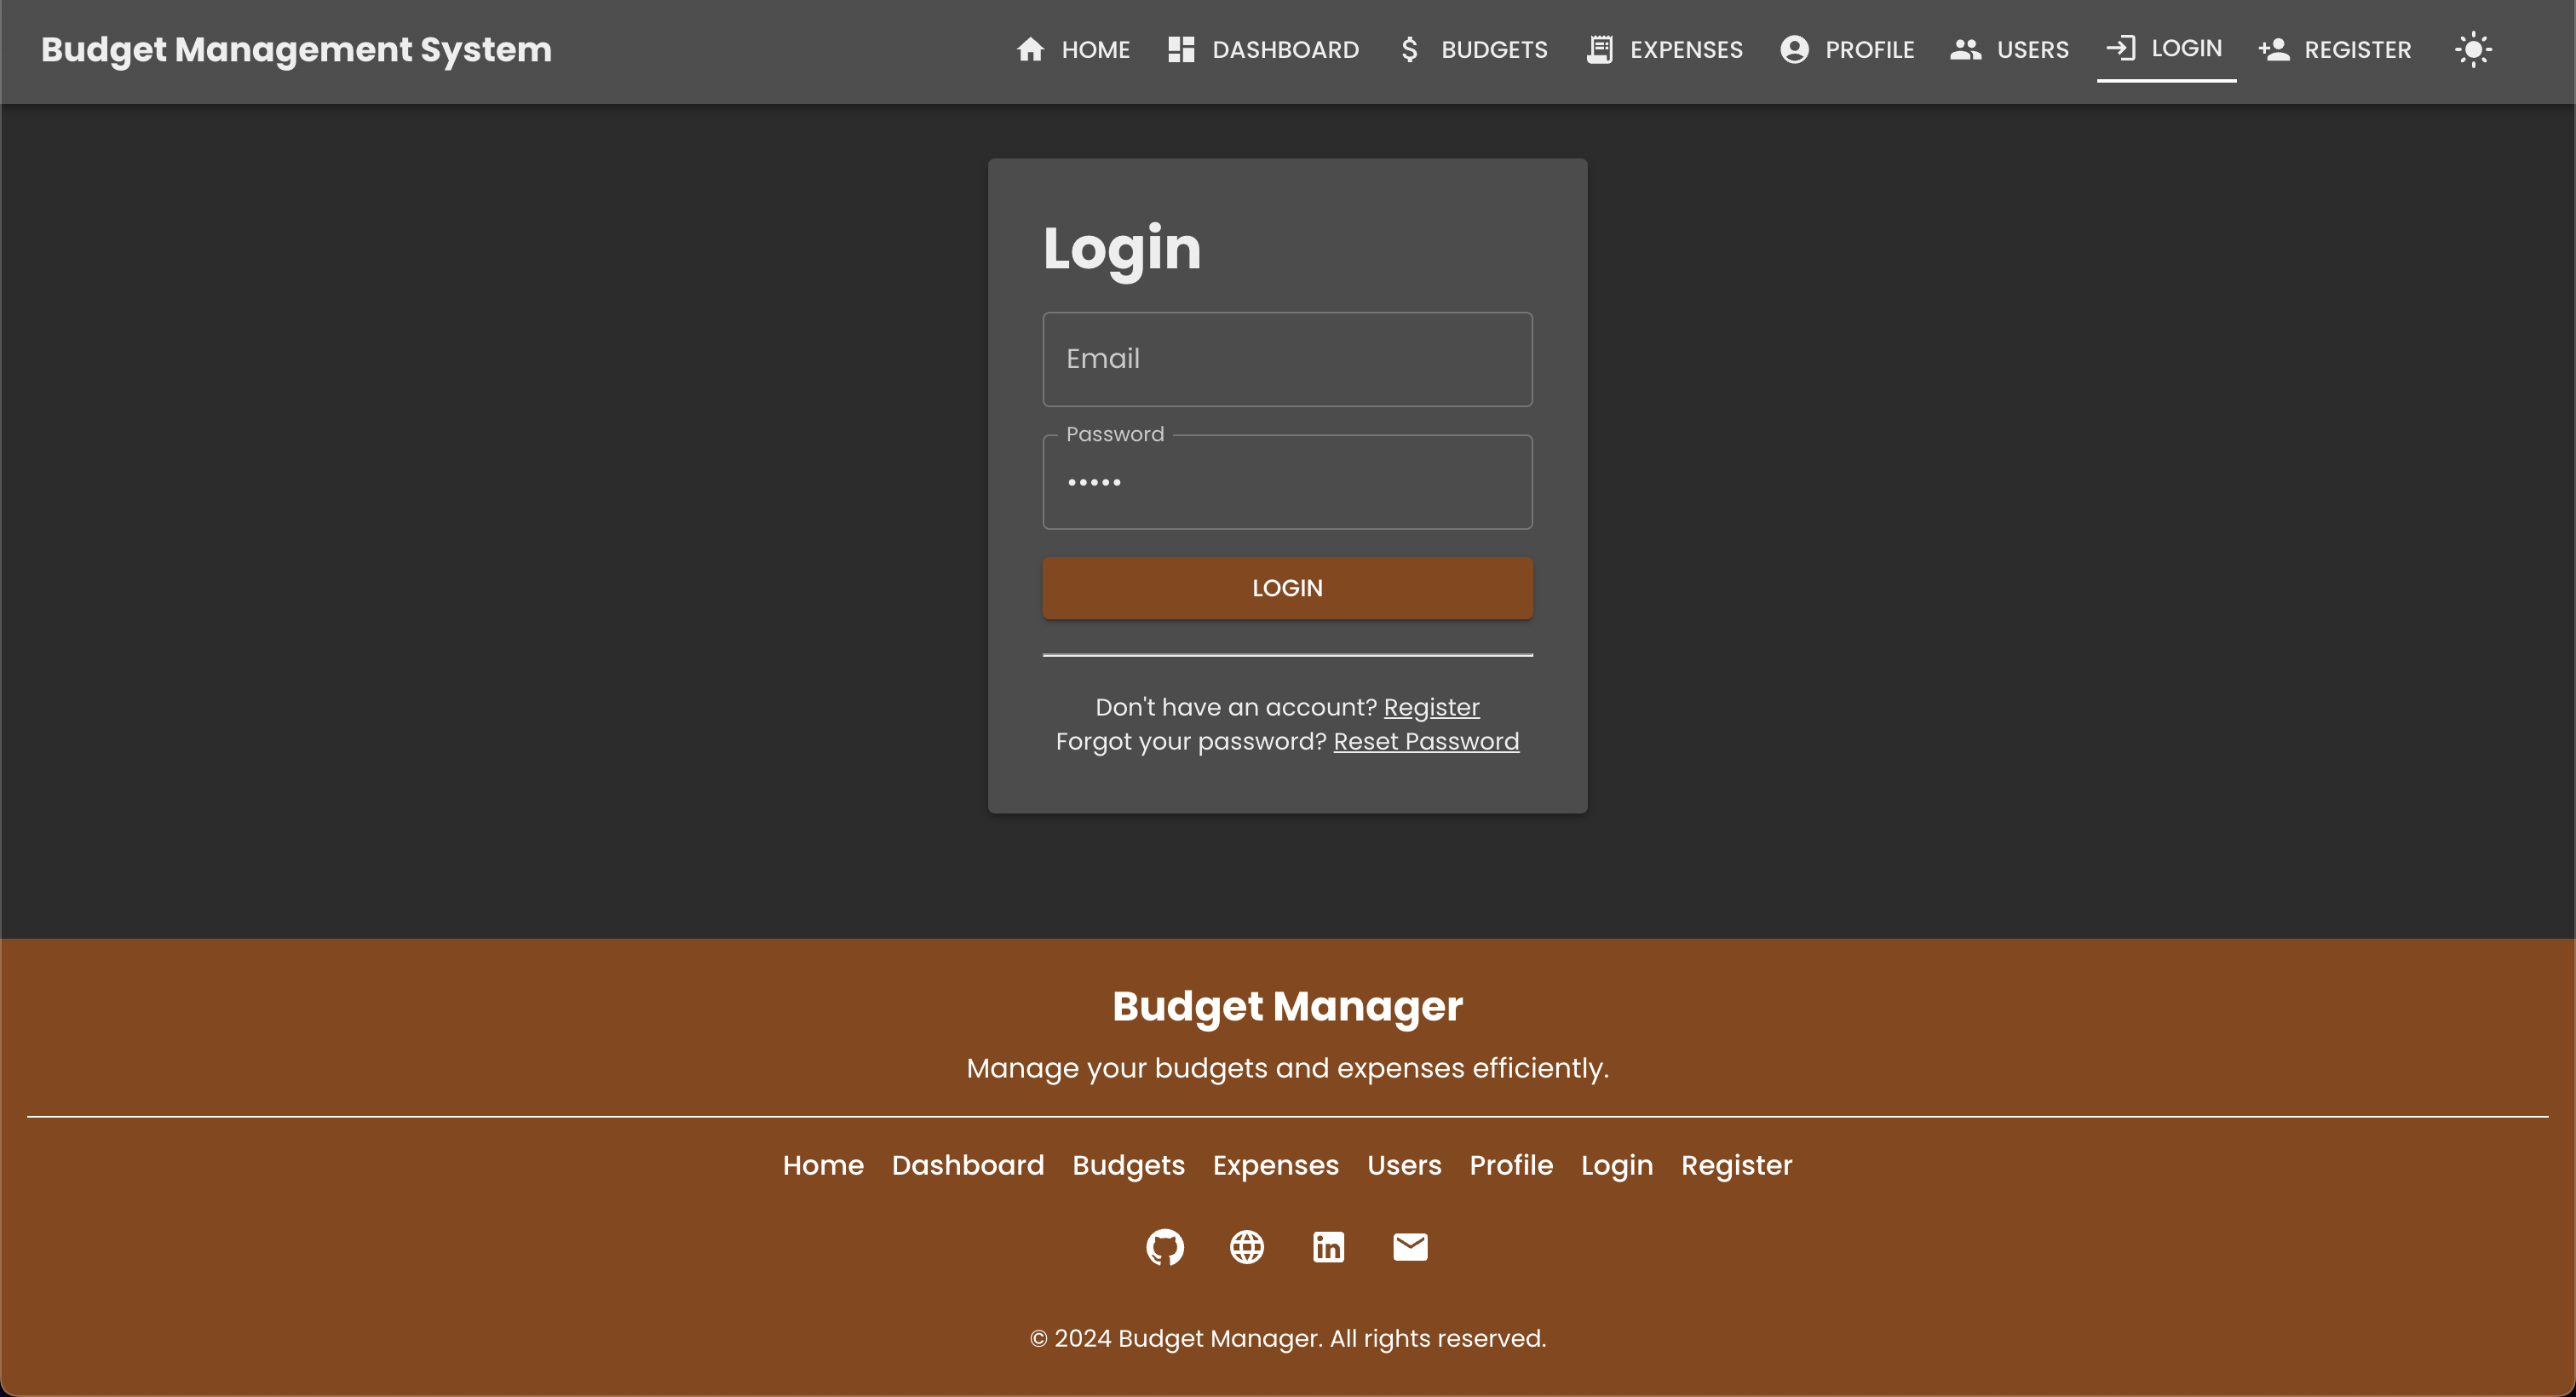The image size is (2576, 1397).
Task: Focus the Password input field
Action: 1287,482
